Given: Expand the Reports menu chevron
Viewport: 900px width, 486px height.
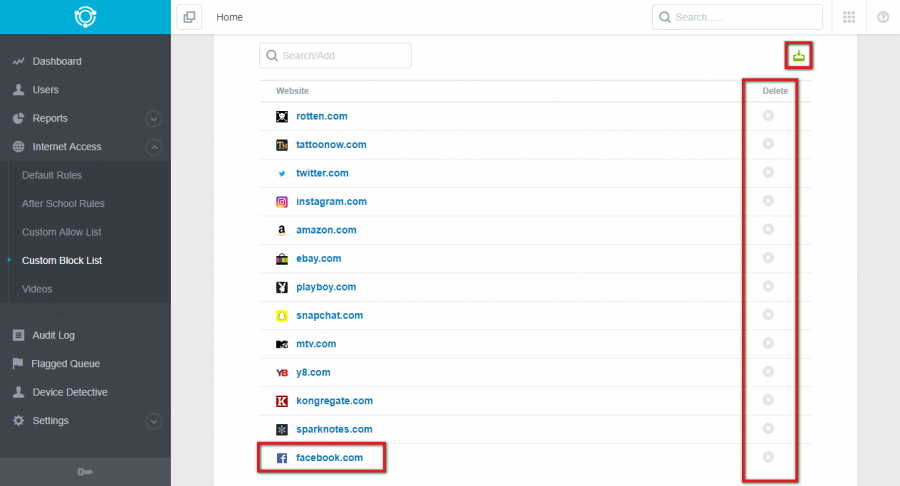Looking at the screenshot, I should [x=153, y=119].
